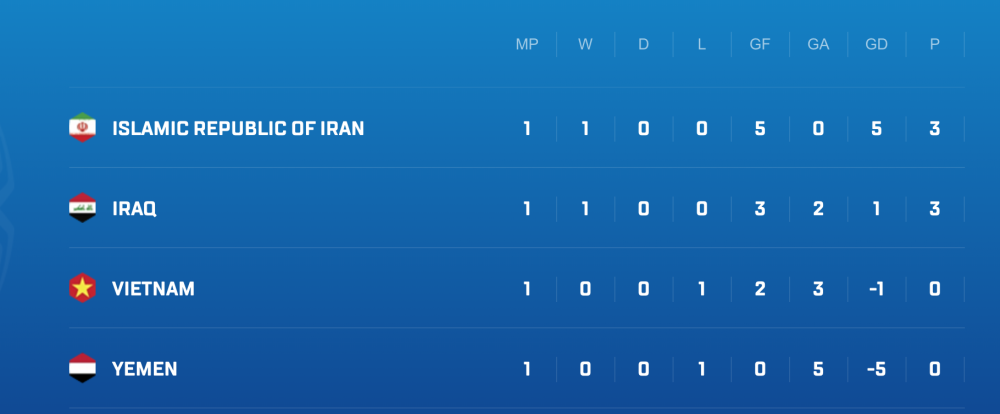Click the GF column header
1000x414 pixels.
[x=760, y=45]
